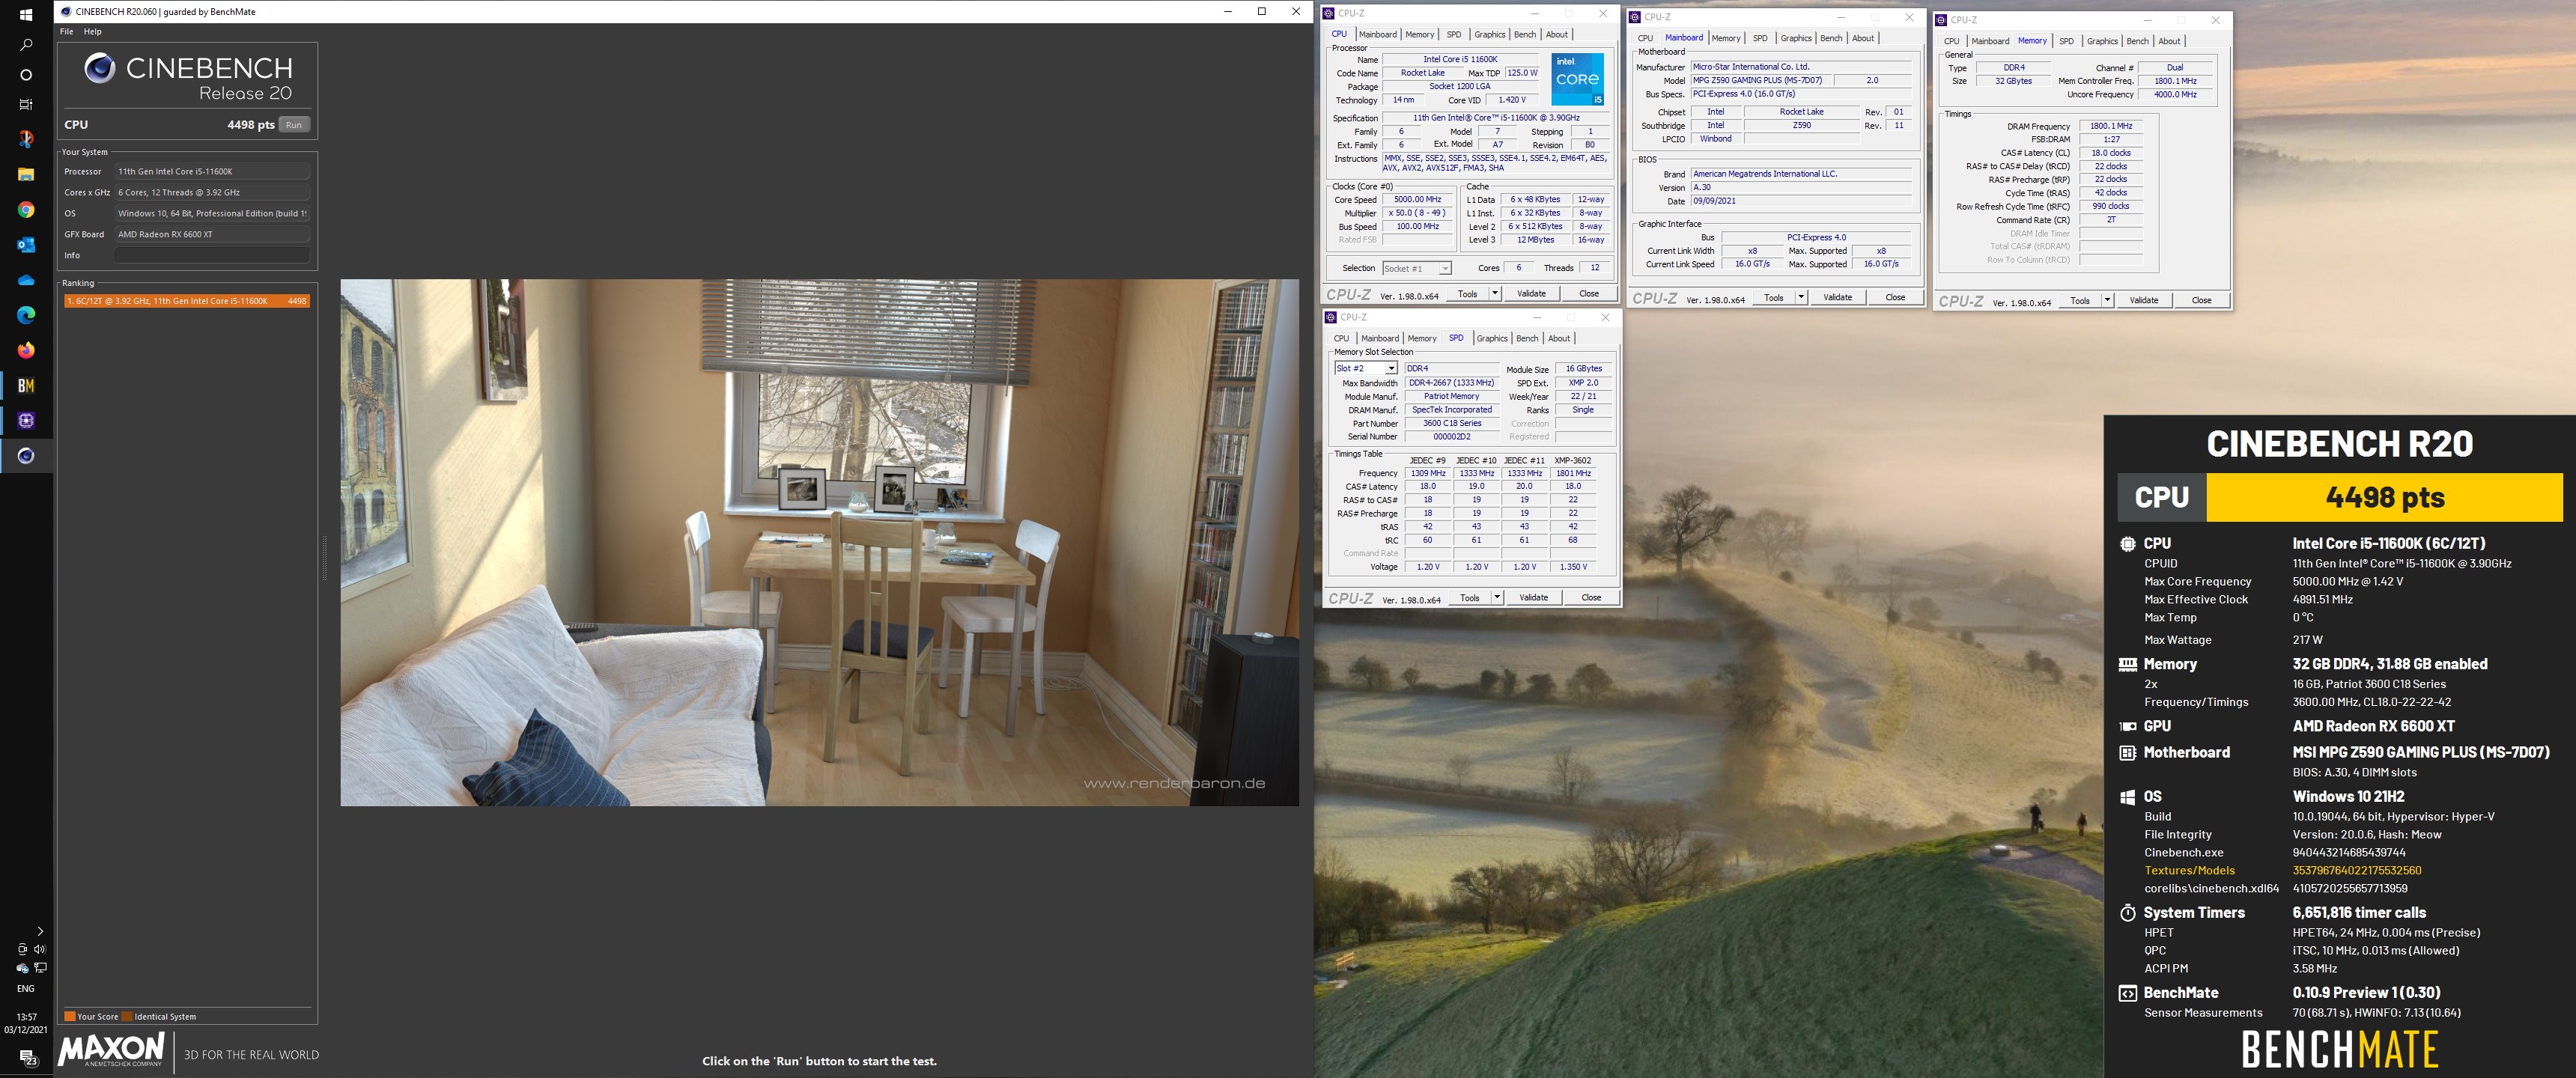Switch to About tab in CPU-Z Memory window

click(2169, 42)
